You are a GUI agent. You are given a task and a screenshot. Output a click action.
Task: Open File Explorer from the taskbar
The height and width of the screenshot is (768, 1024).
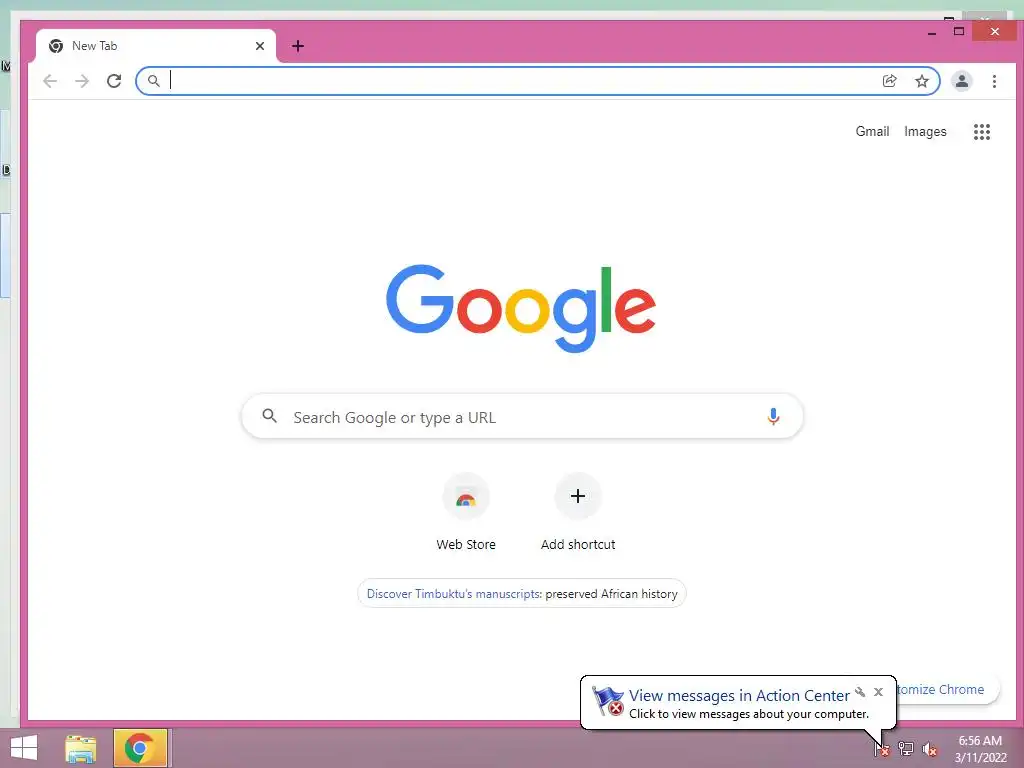point(81,748)
